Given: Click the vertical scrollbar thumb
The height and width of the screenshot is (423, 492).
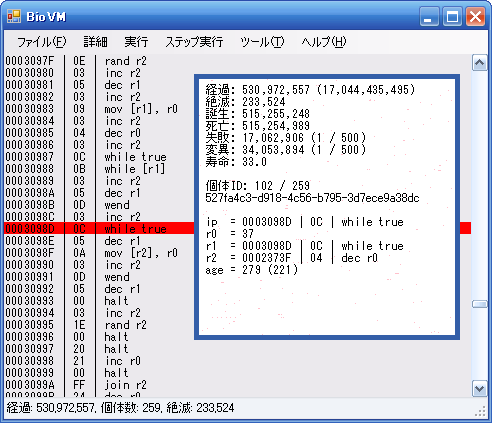Looking at the screenshot, I should (479, 304).
